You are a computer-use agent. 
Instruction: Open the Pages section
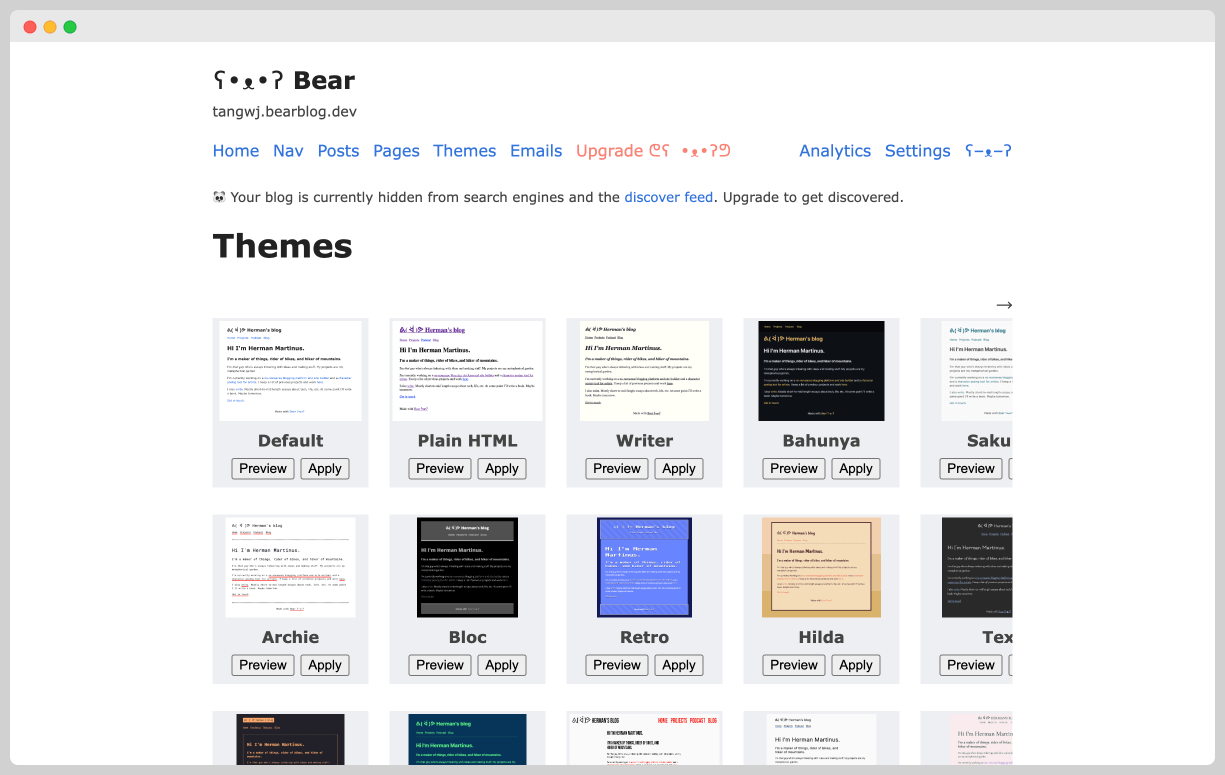point(396,151)
